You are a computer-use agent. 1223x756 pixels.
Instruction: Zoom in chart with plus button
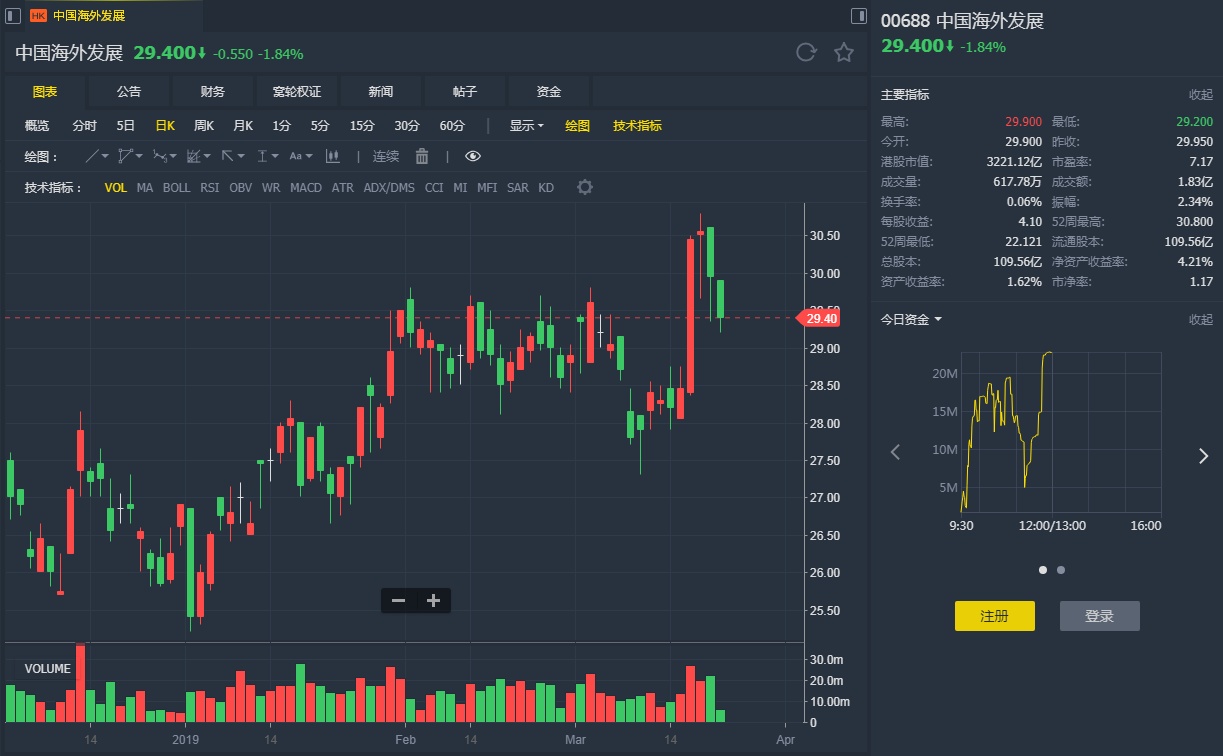(433, 600)
